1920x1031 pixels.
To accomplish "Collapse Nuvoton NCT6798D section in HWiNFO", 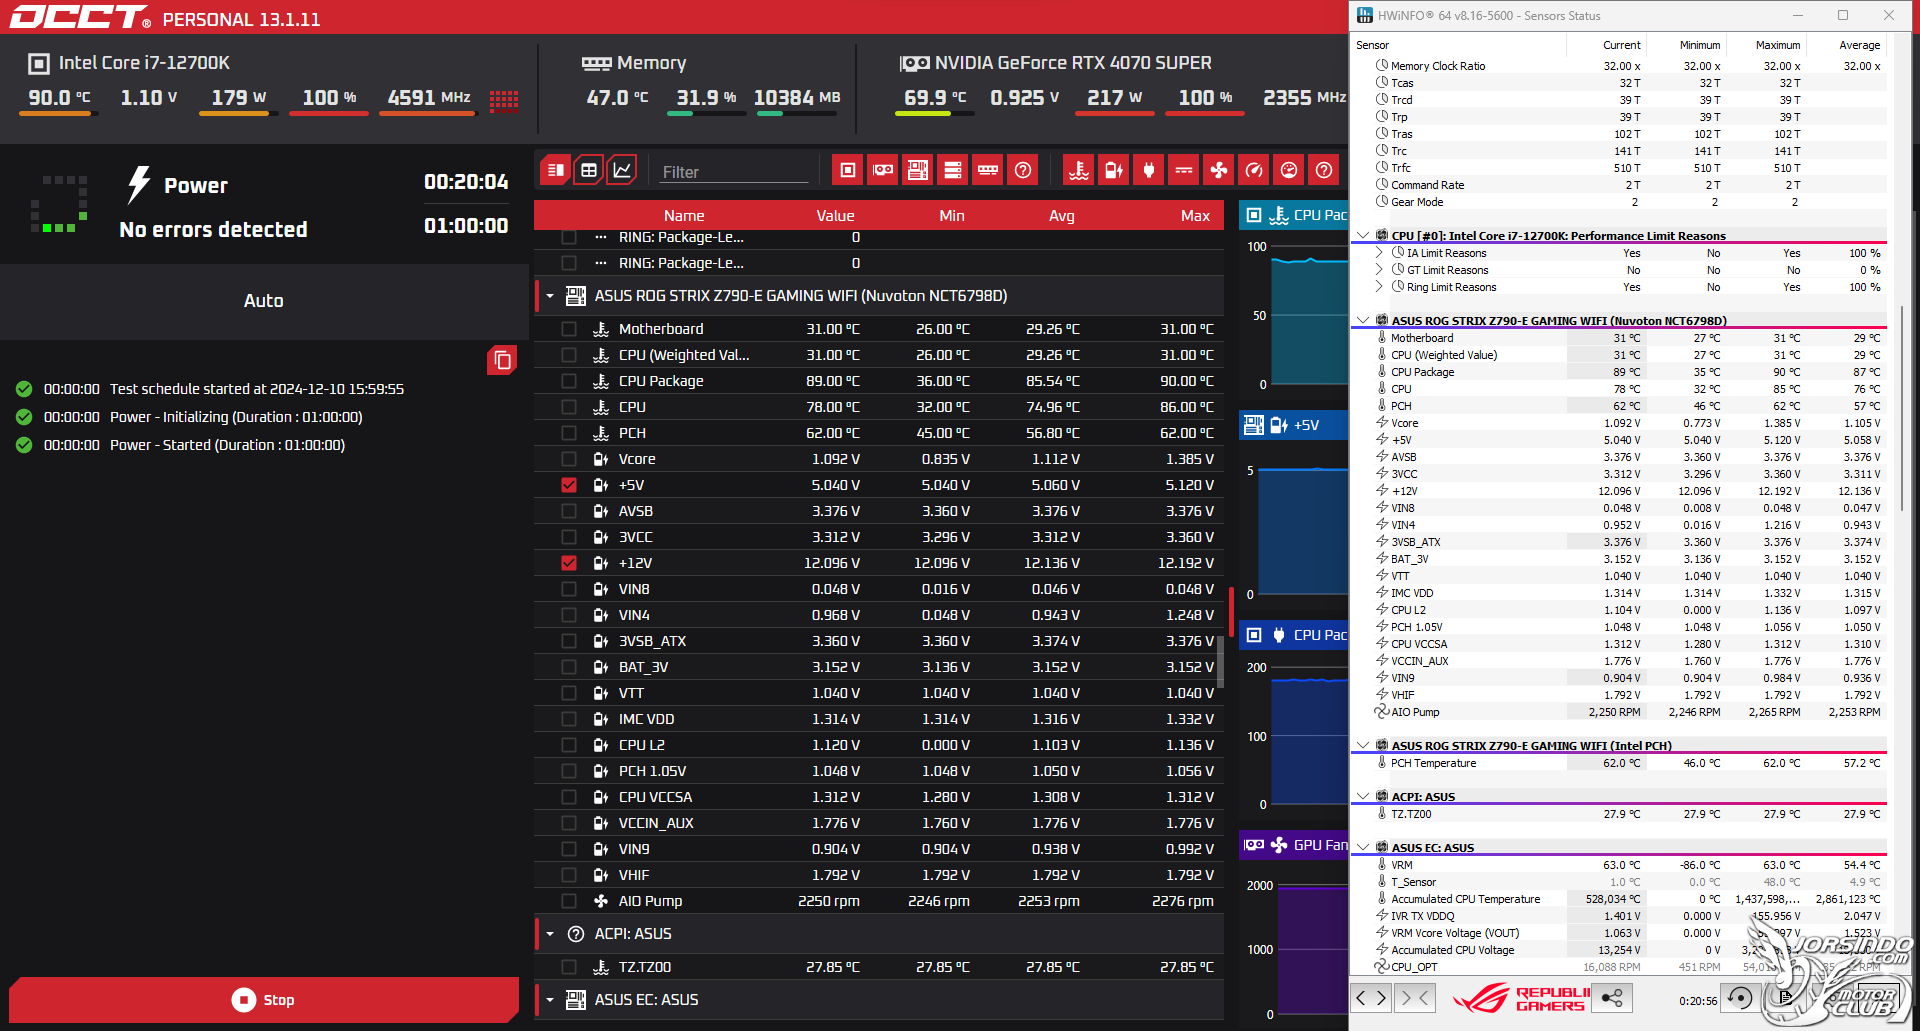I will 1363,321.
